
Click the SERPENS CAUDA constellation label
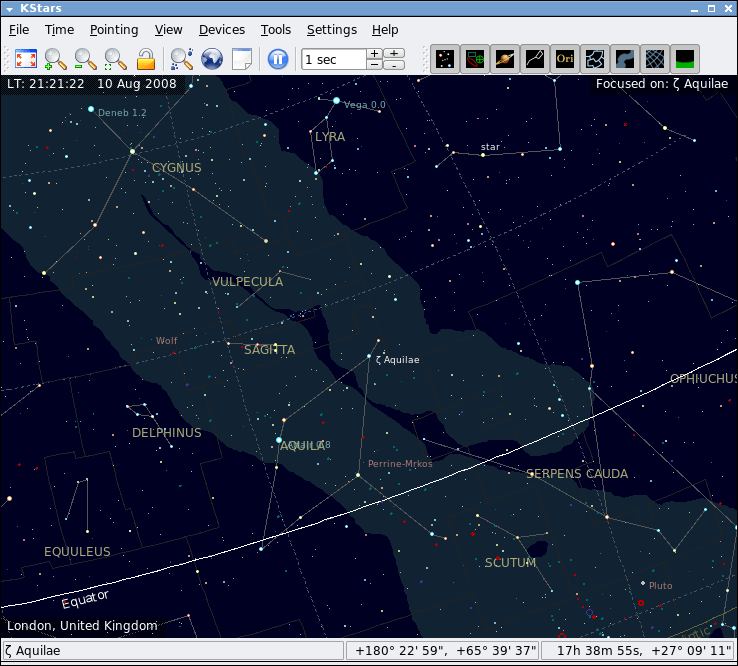coord(577,473)
